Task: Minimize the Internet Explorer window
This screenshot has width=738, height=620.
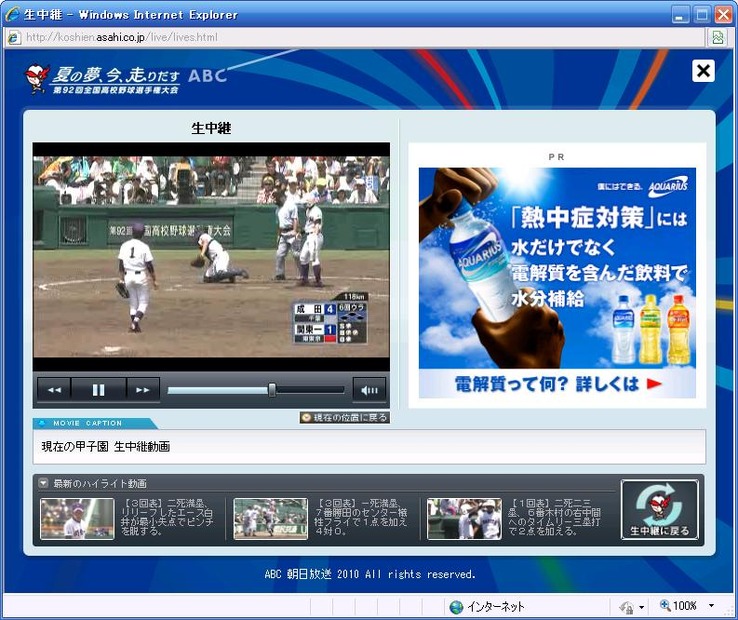Action: pos(679,15)
